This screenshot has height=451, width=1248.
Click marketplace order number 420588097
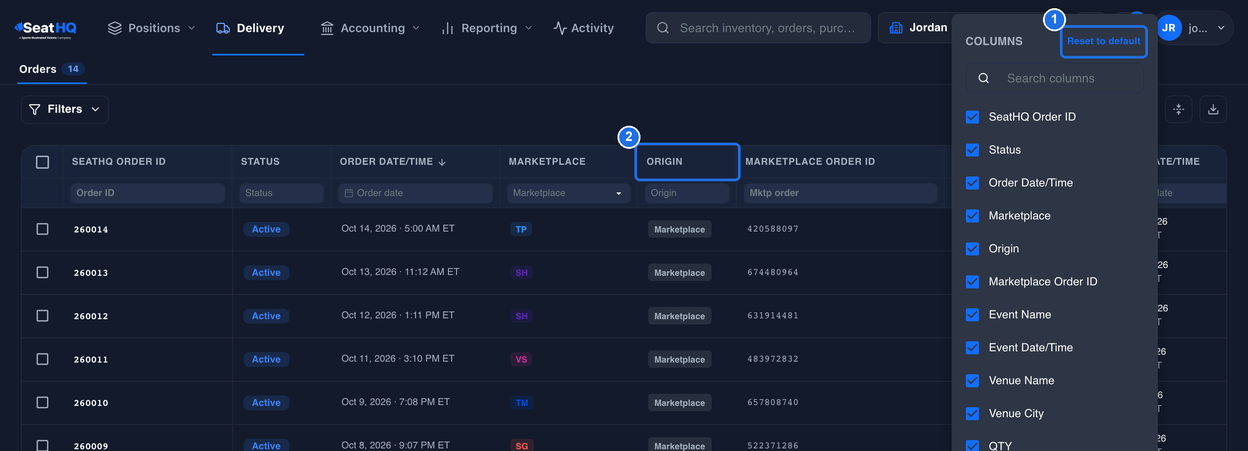click(x=773, y=229)
